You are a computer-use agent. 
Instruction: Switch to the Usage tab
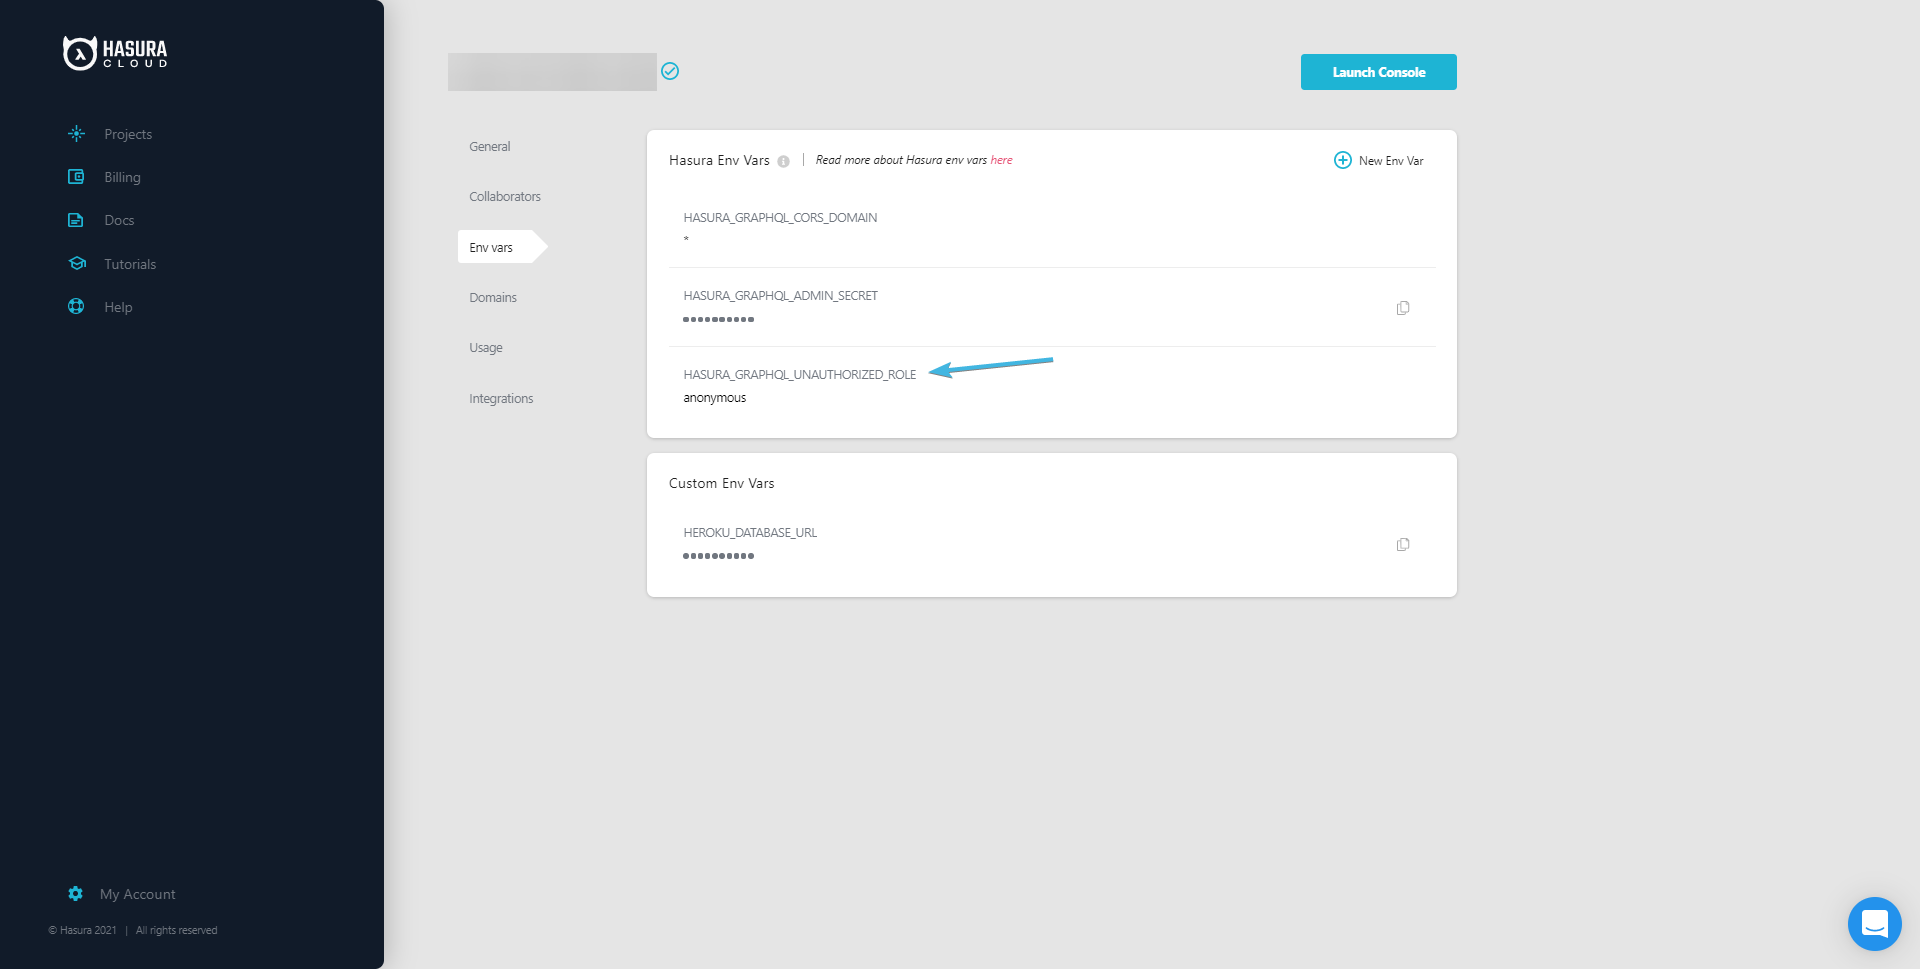click(x=486, y=347)
